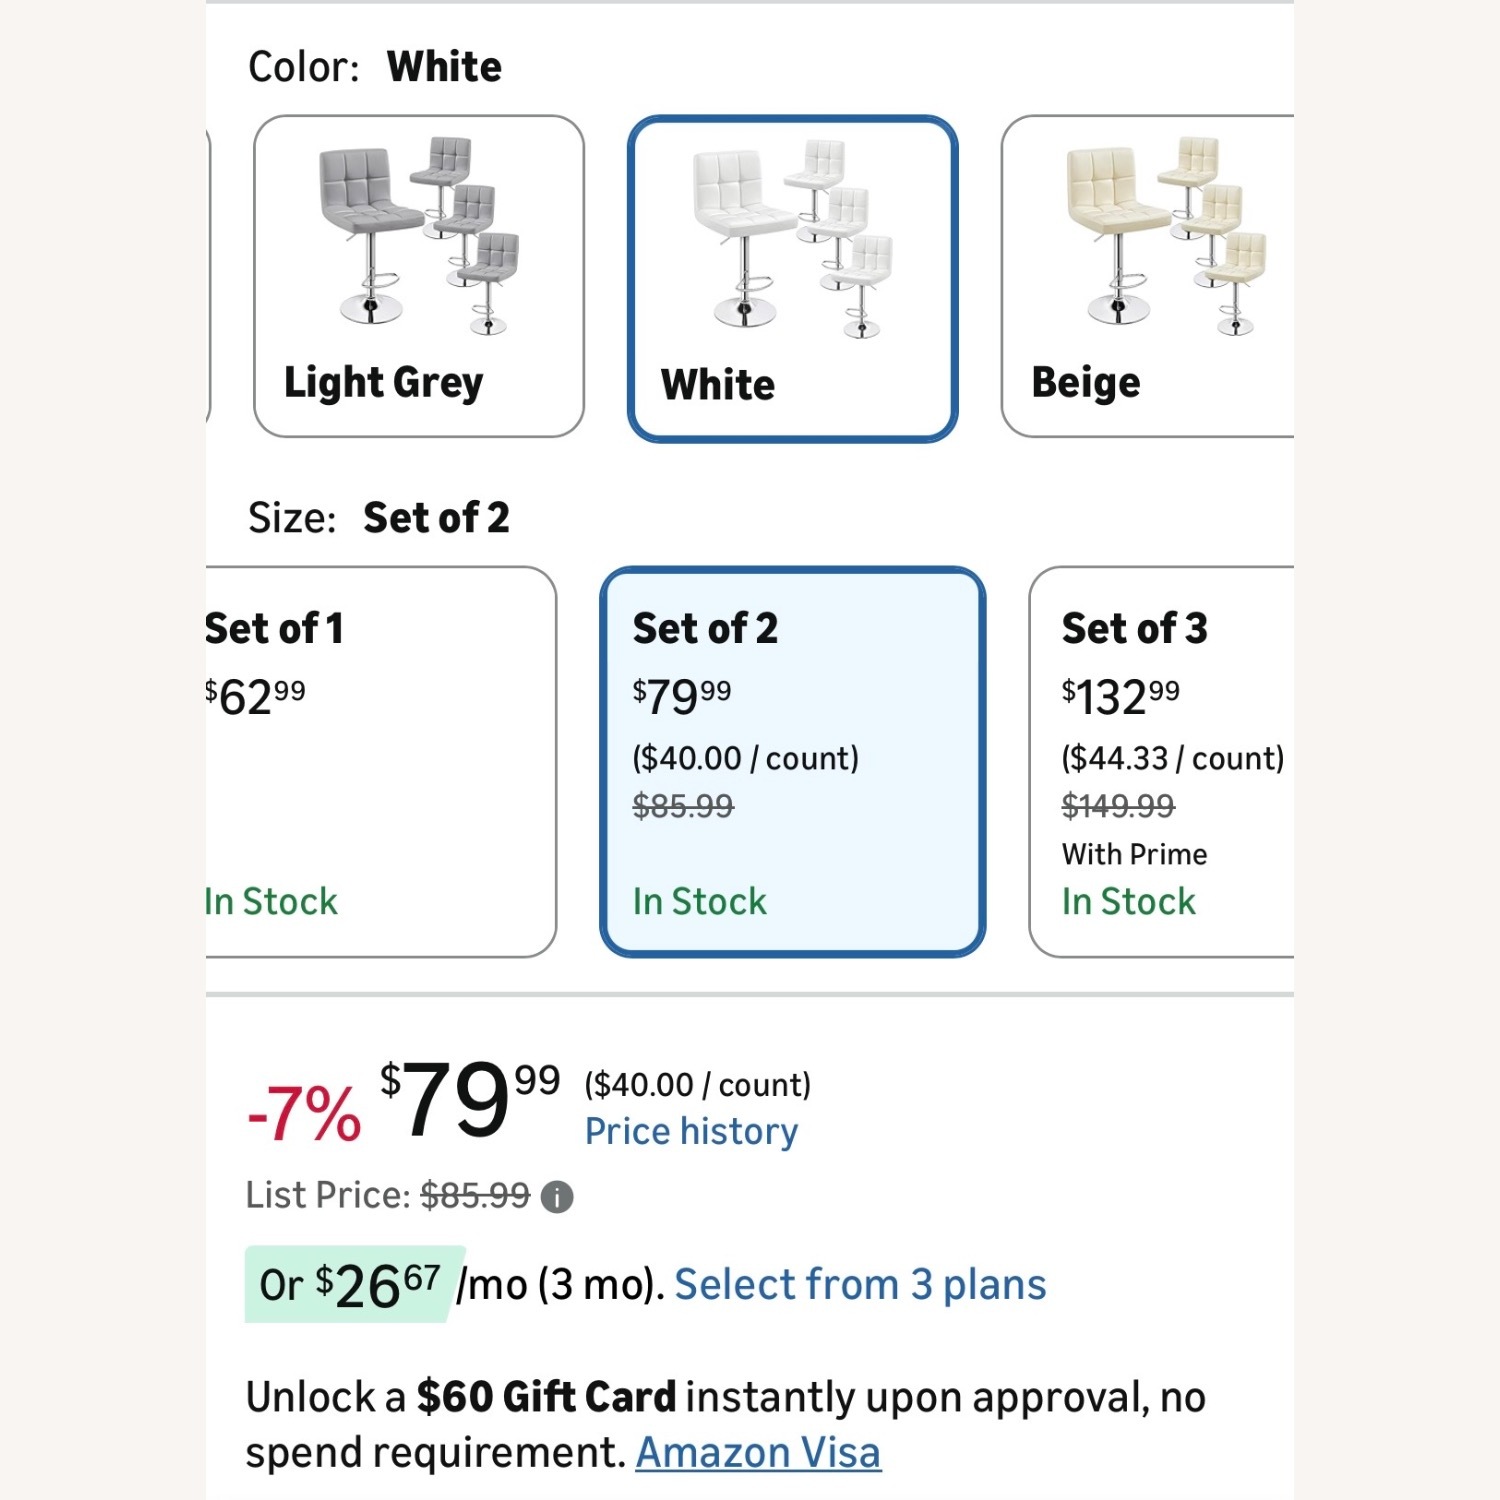Click Select from 3 plans link
Screen dimensions: 1500x1500
(860, 1285)
